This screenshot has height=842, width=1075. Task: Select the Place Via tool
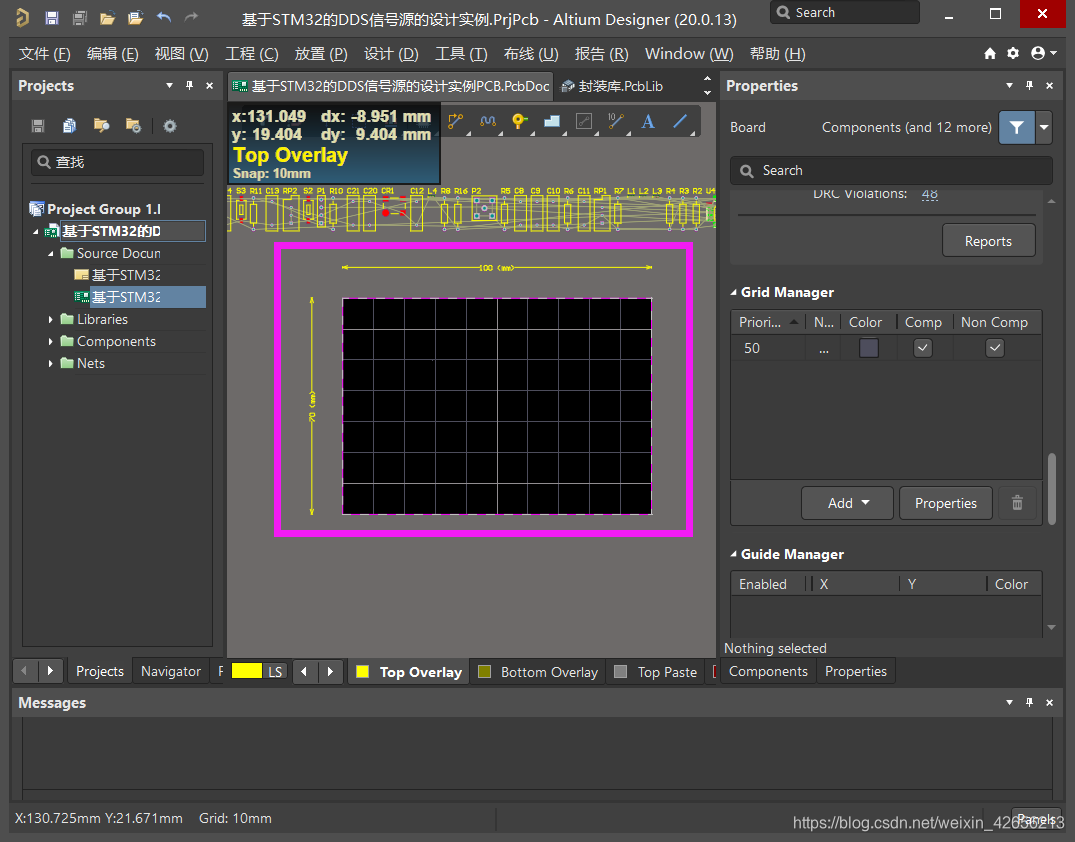[x=520, y=122]
